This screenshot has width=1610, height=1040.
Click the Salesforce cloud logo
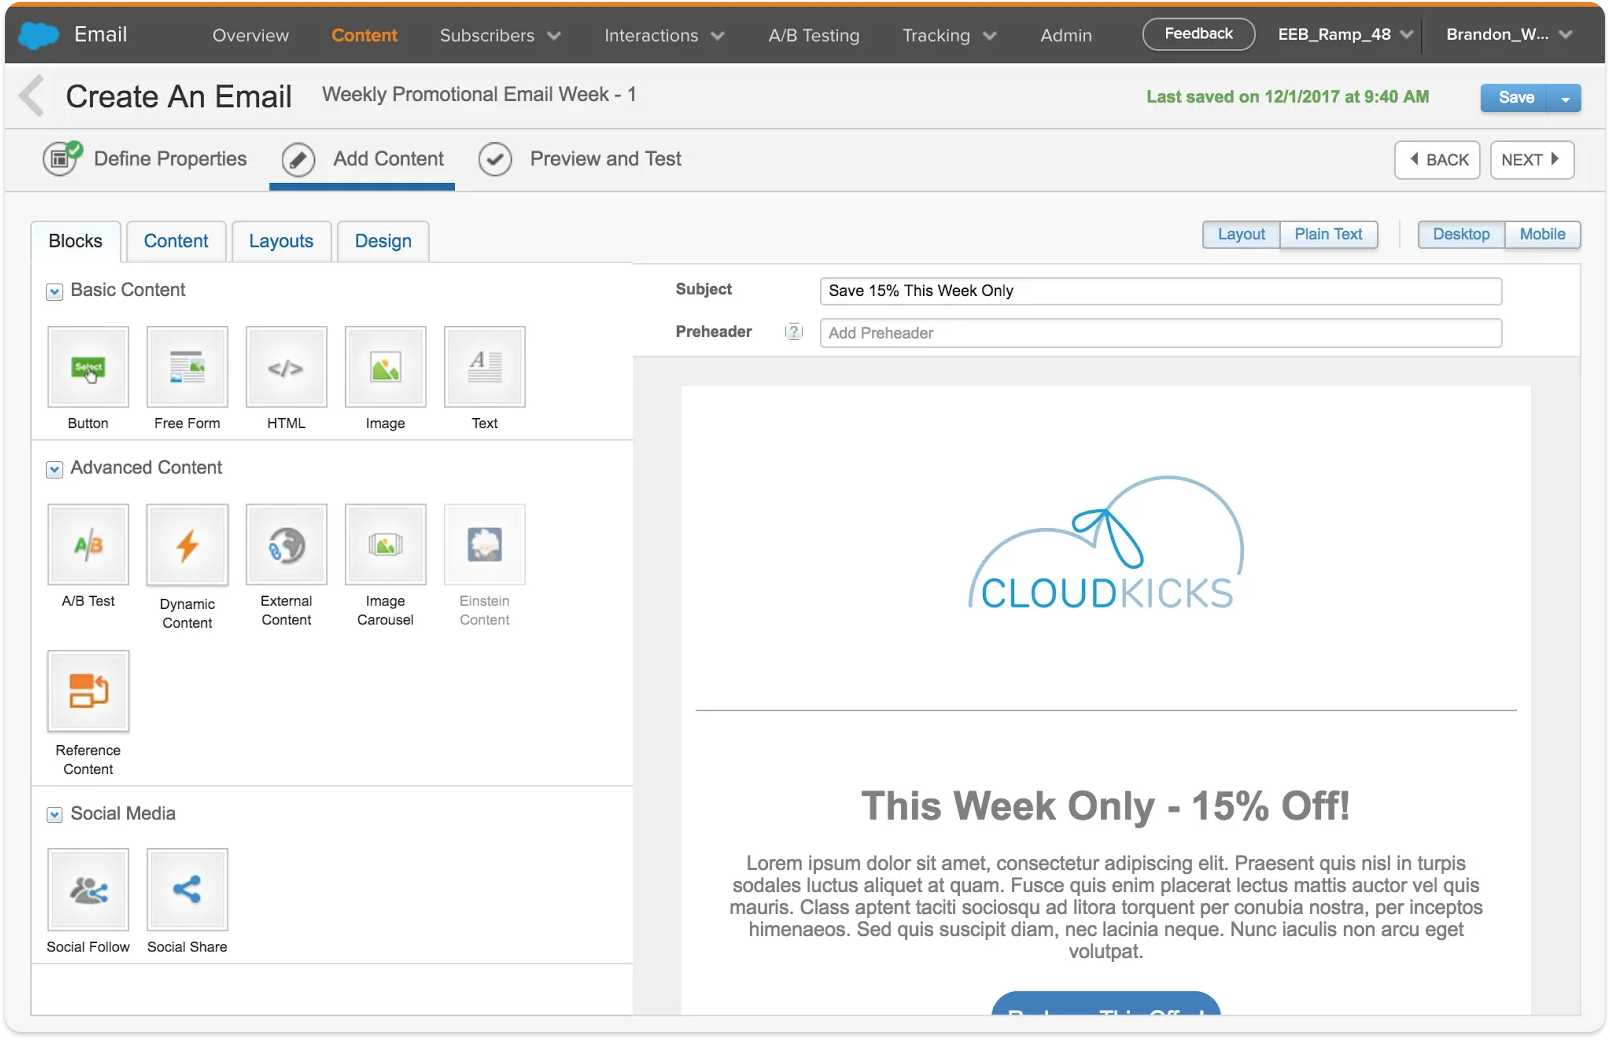[x=39, y=35]
